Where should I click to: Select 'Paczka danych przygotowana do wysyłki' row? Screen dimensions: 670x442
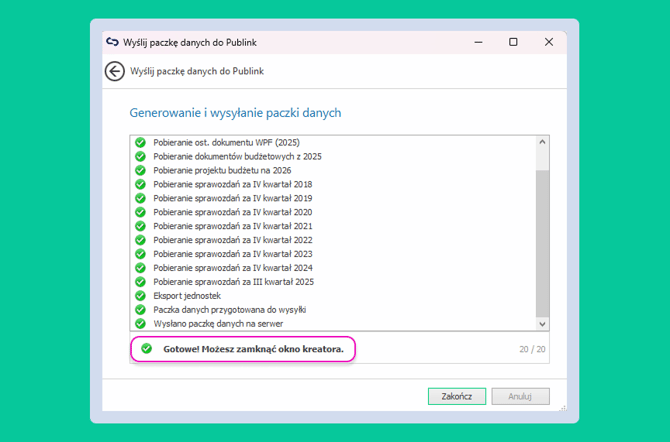click(229, 310)
